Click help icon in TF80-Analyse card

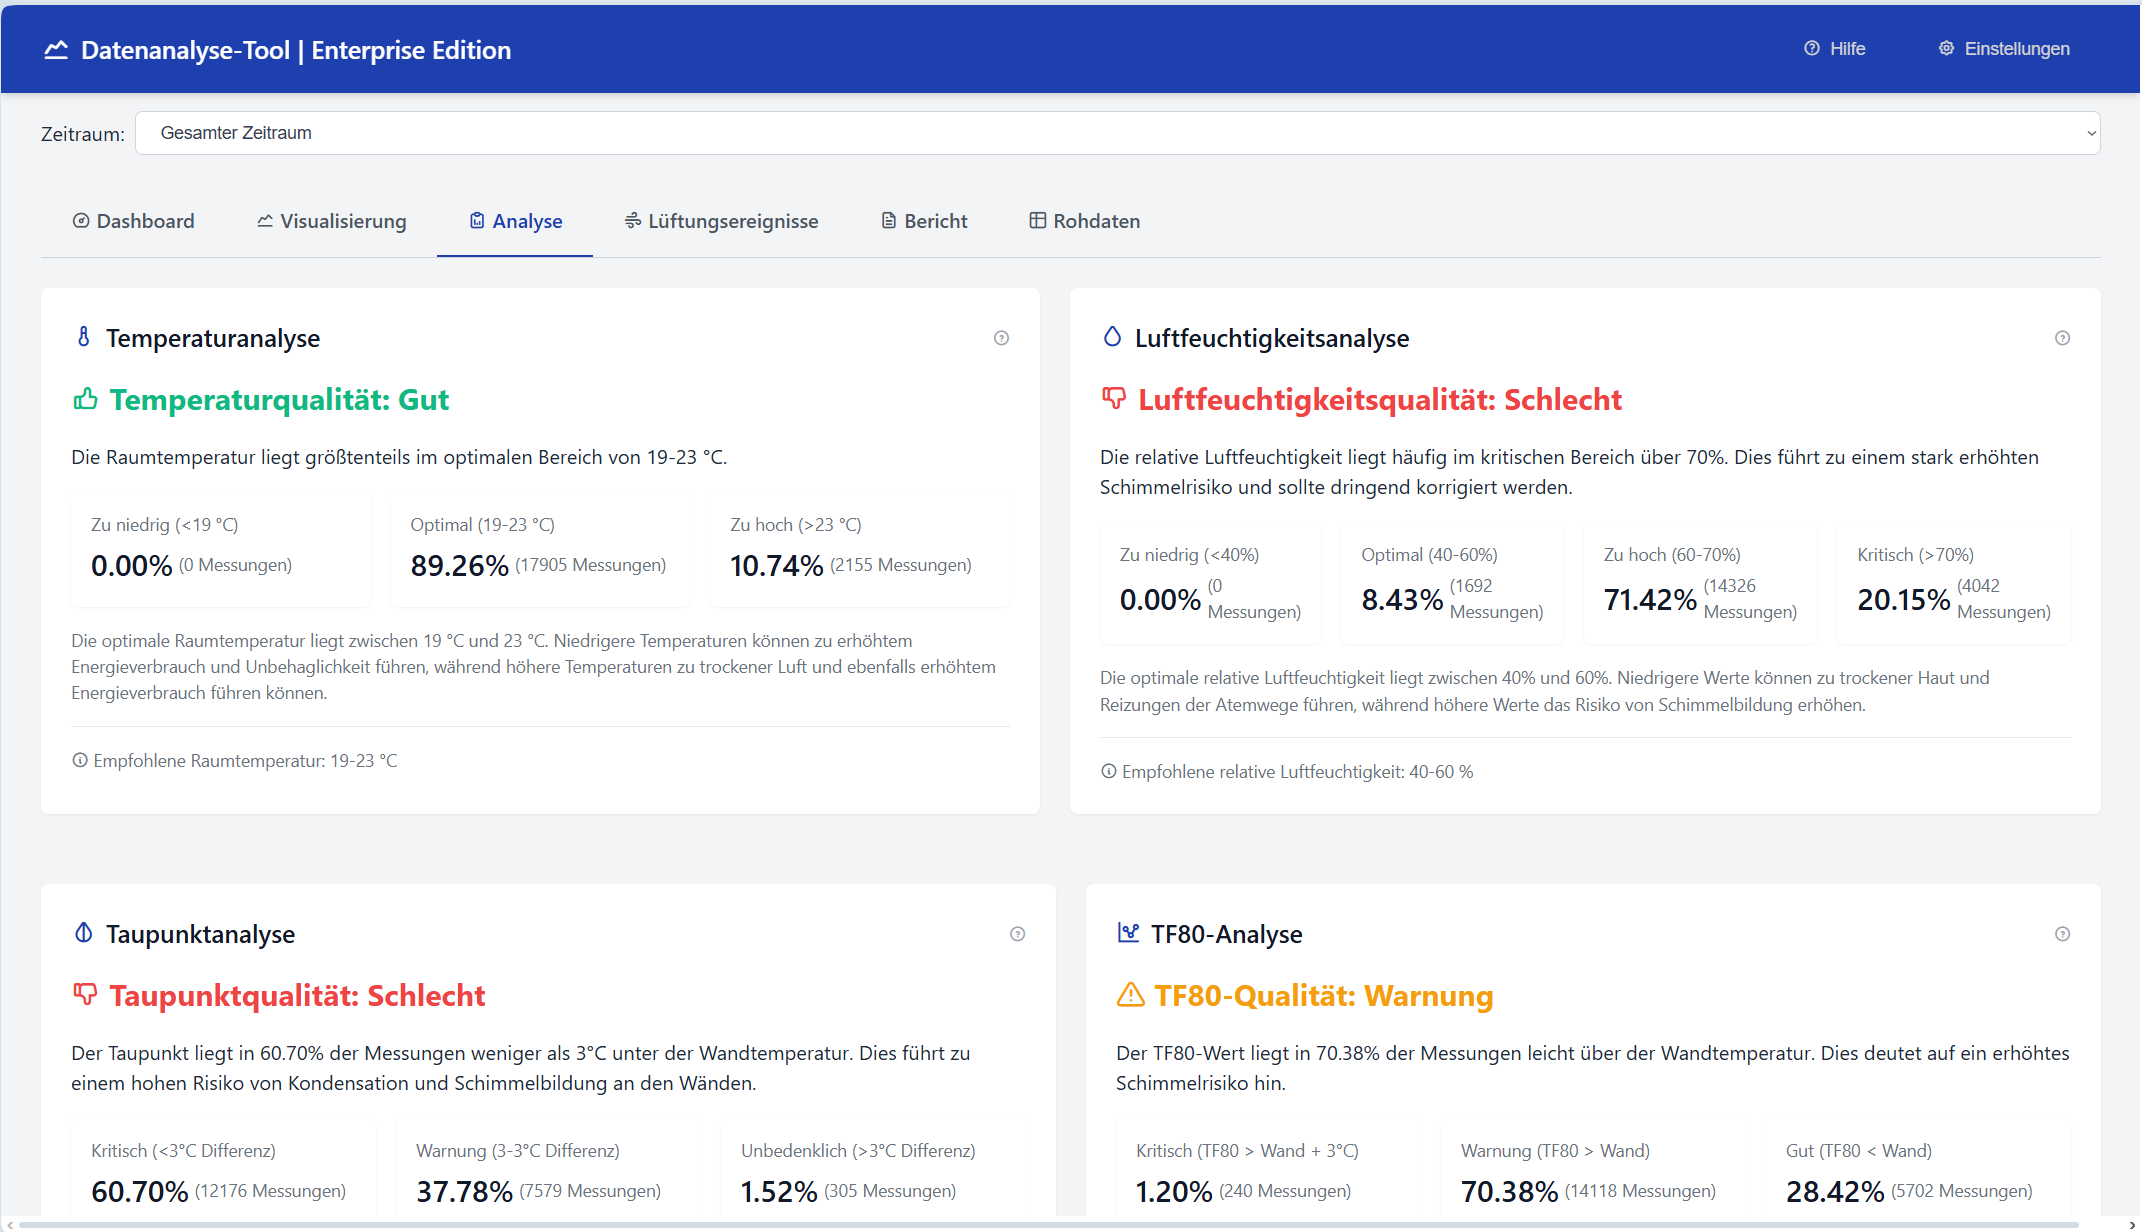[2062, 934]
